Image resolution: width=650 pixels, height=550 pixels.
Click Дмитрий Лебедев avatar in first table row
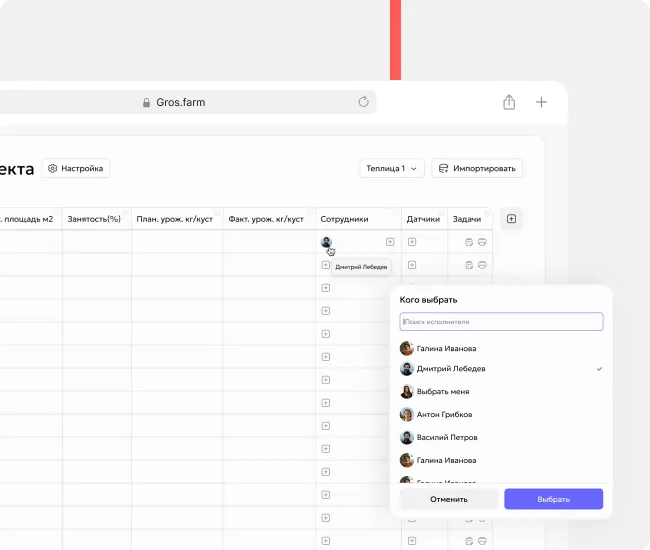326,242
